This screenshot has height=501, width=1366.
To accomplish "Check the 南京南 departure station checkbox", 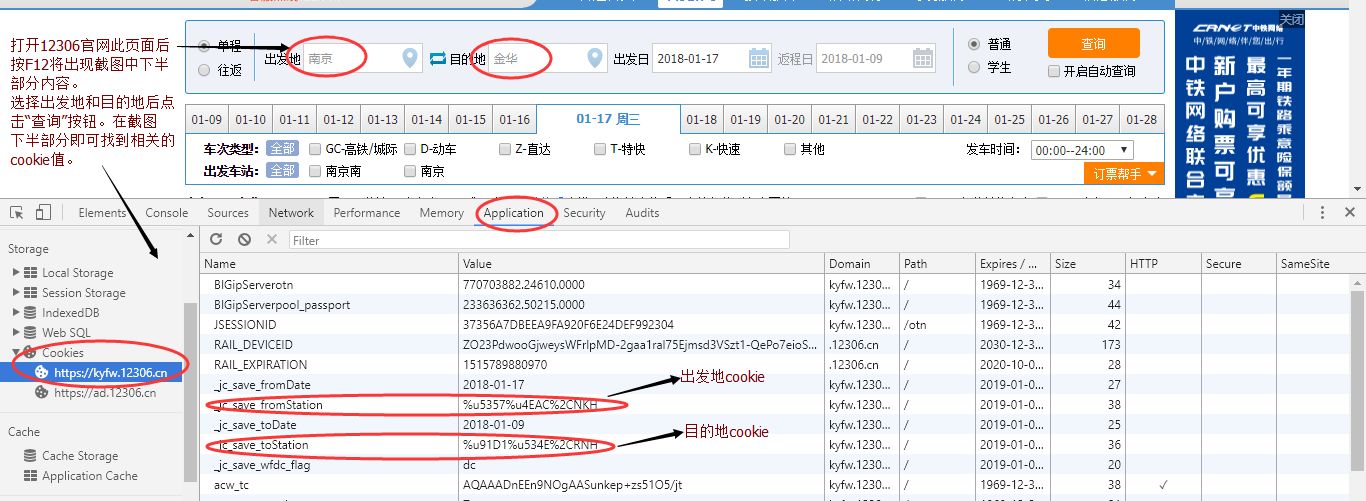I will click(315, 171).
